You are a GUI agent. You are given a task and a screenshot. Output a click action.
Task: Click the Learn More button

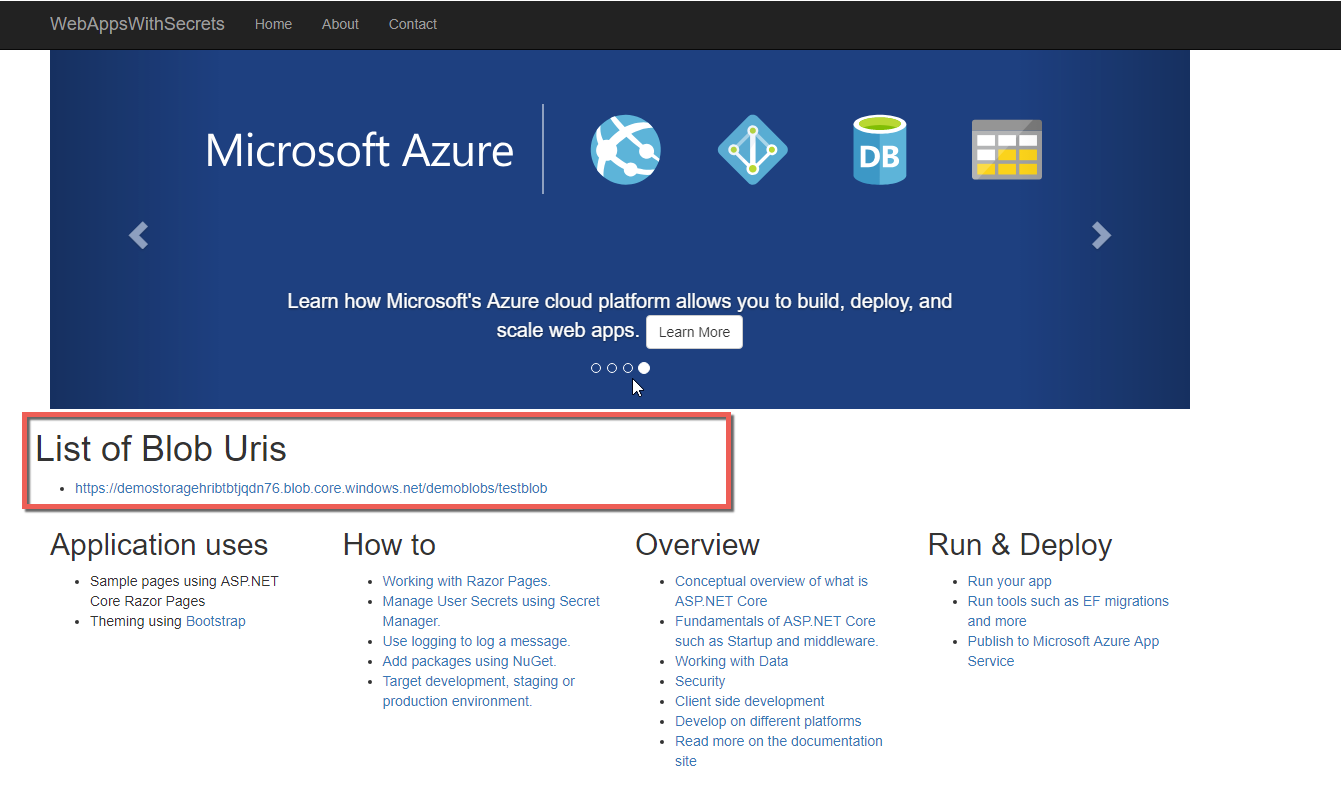coord(694,332)
